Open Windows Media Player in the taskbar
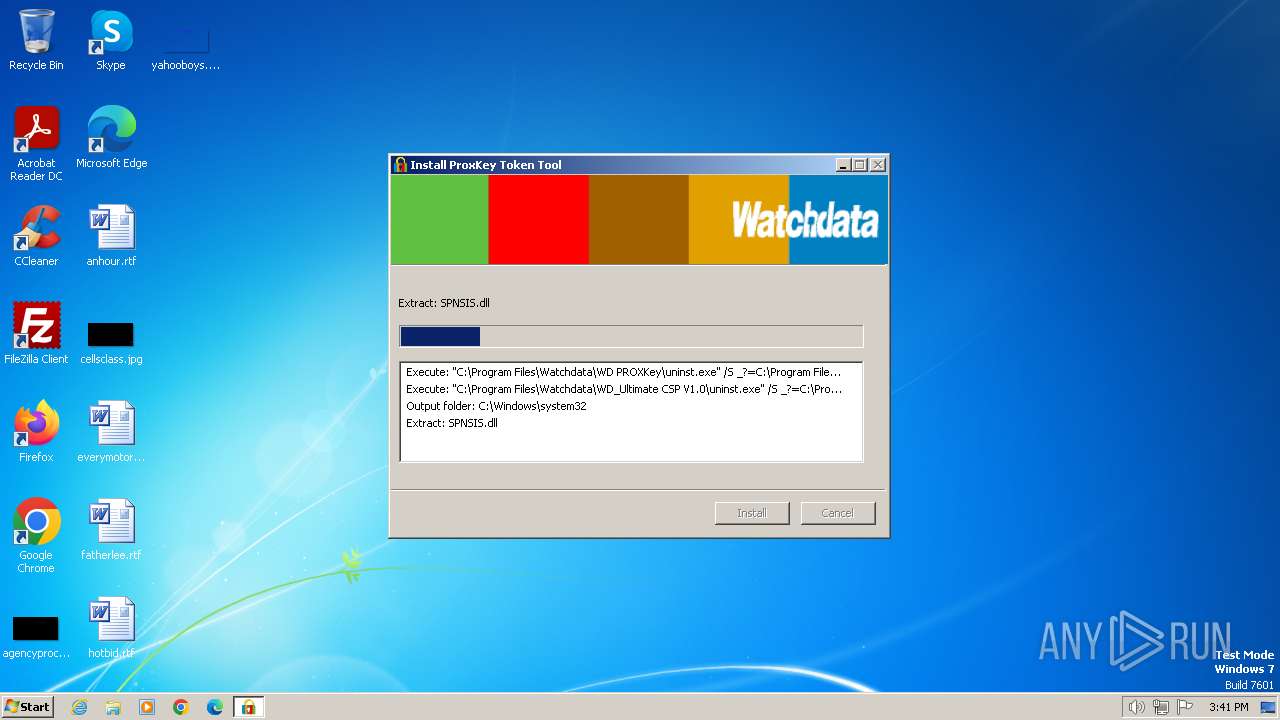The height and width of the screenshot is (720, 1280). click(x=147, y=707)
